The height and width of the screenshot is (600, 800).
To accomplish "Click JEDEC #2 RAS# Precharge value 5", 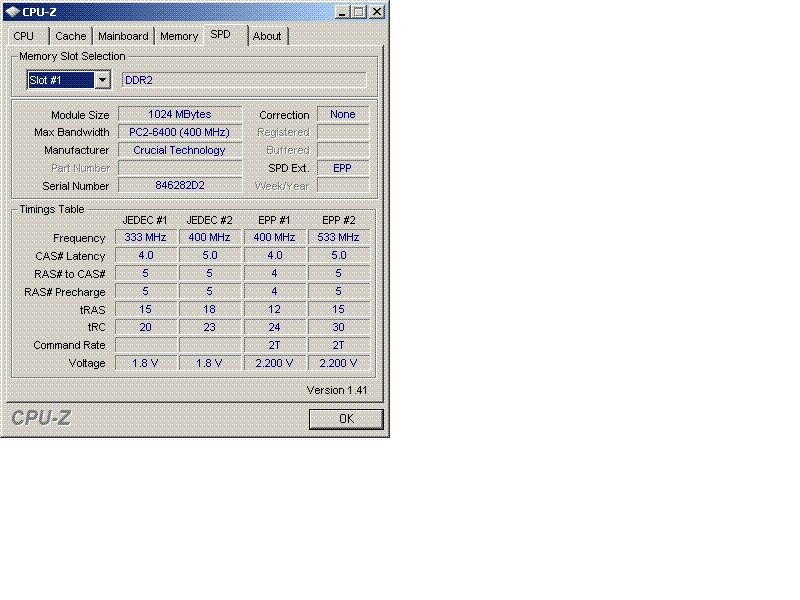I will click(210, 291).
